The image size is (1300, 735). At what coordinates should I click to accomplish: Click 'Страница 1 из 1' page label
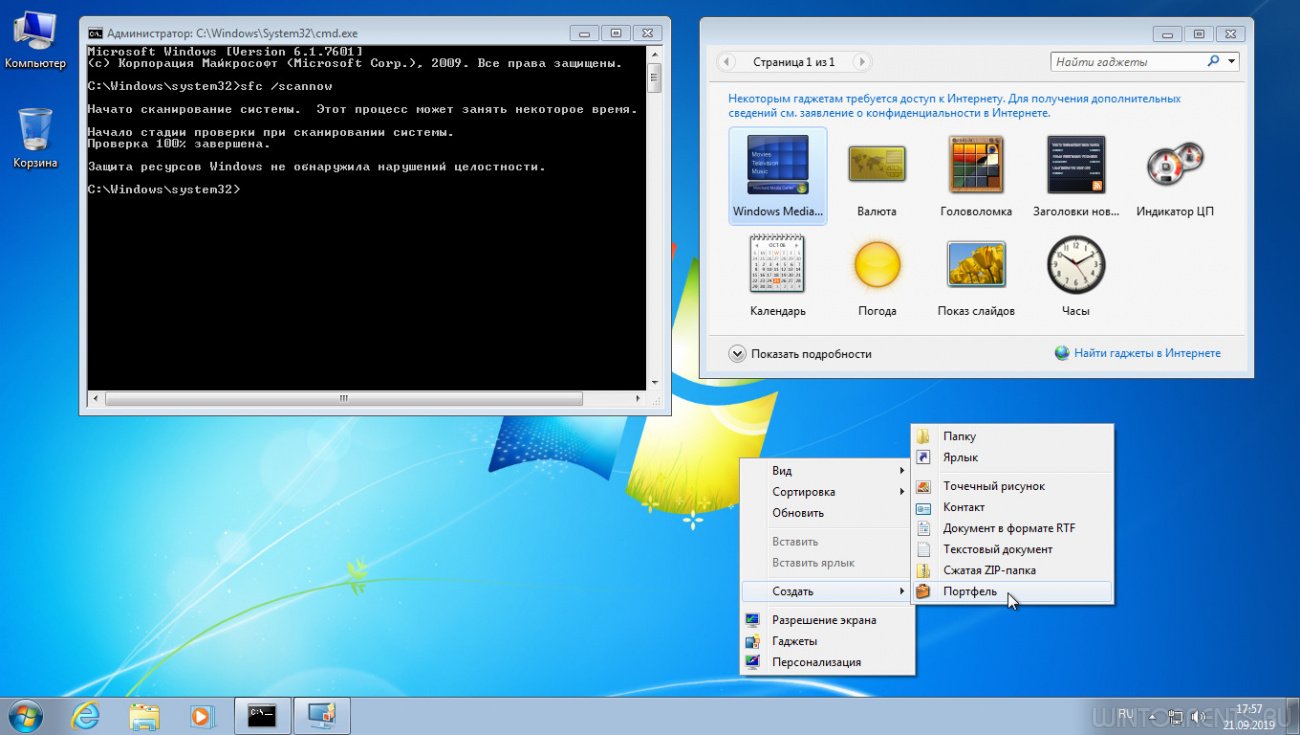click(794, 62)
